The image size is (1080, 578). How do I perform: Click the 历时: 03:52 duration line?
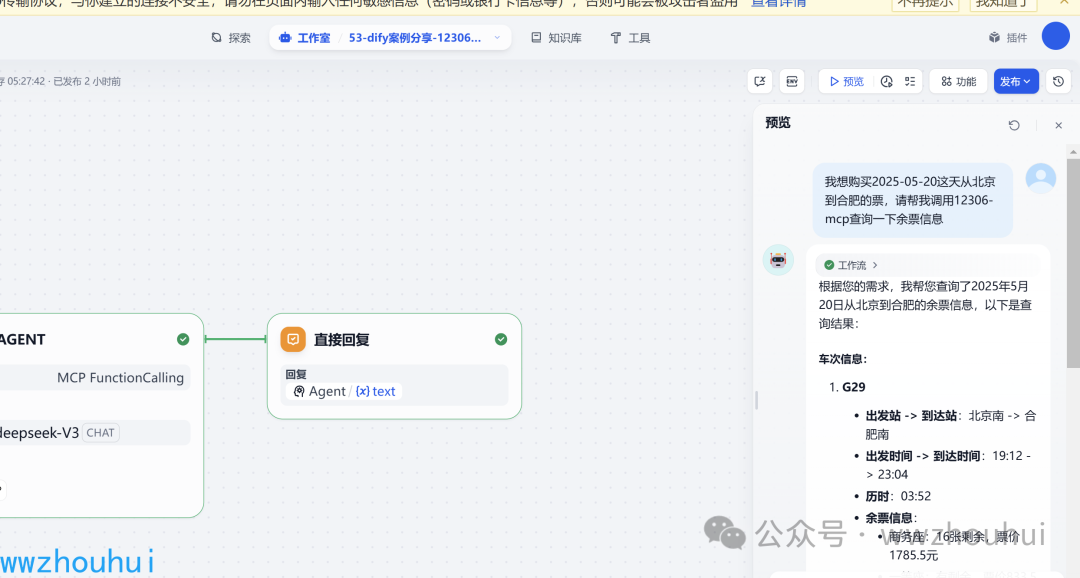898,496
